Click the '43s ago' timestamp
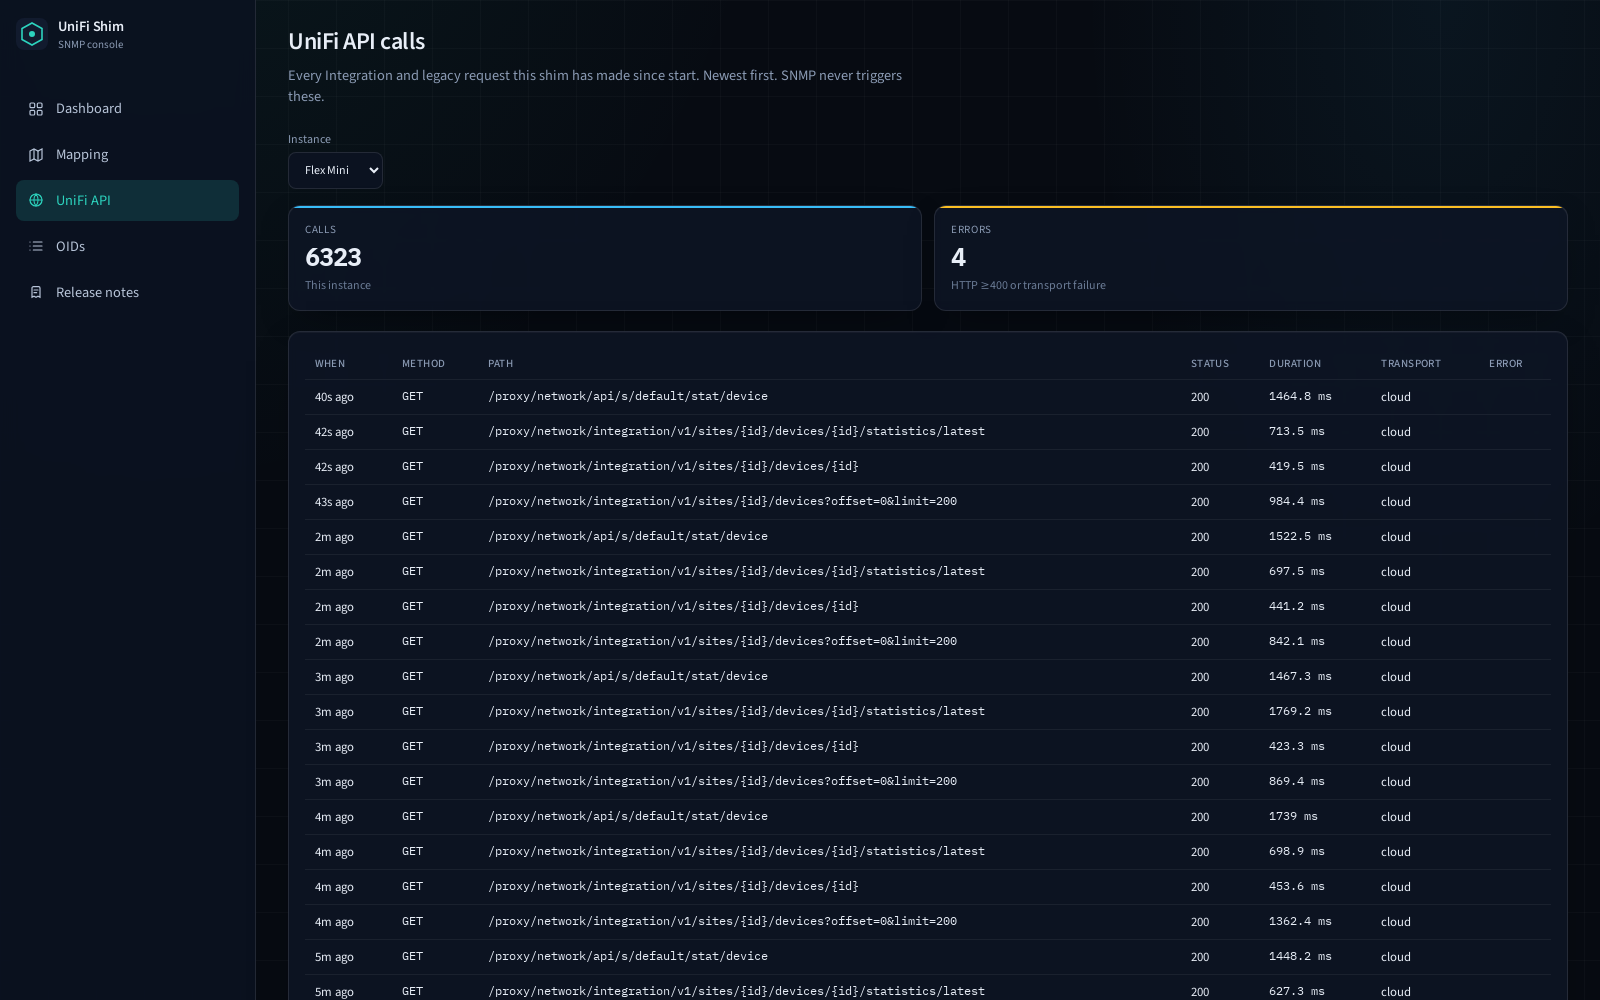Screen dimensions: 1600x1000 coord(334,502)
